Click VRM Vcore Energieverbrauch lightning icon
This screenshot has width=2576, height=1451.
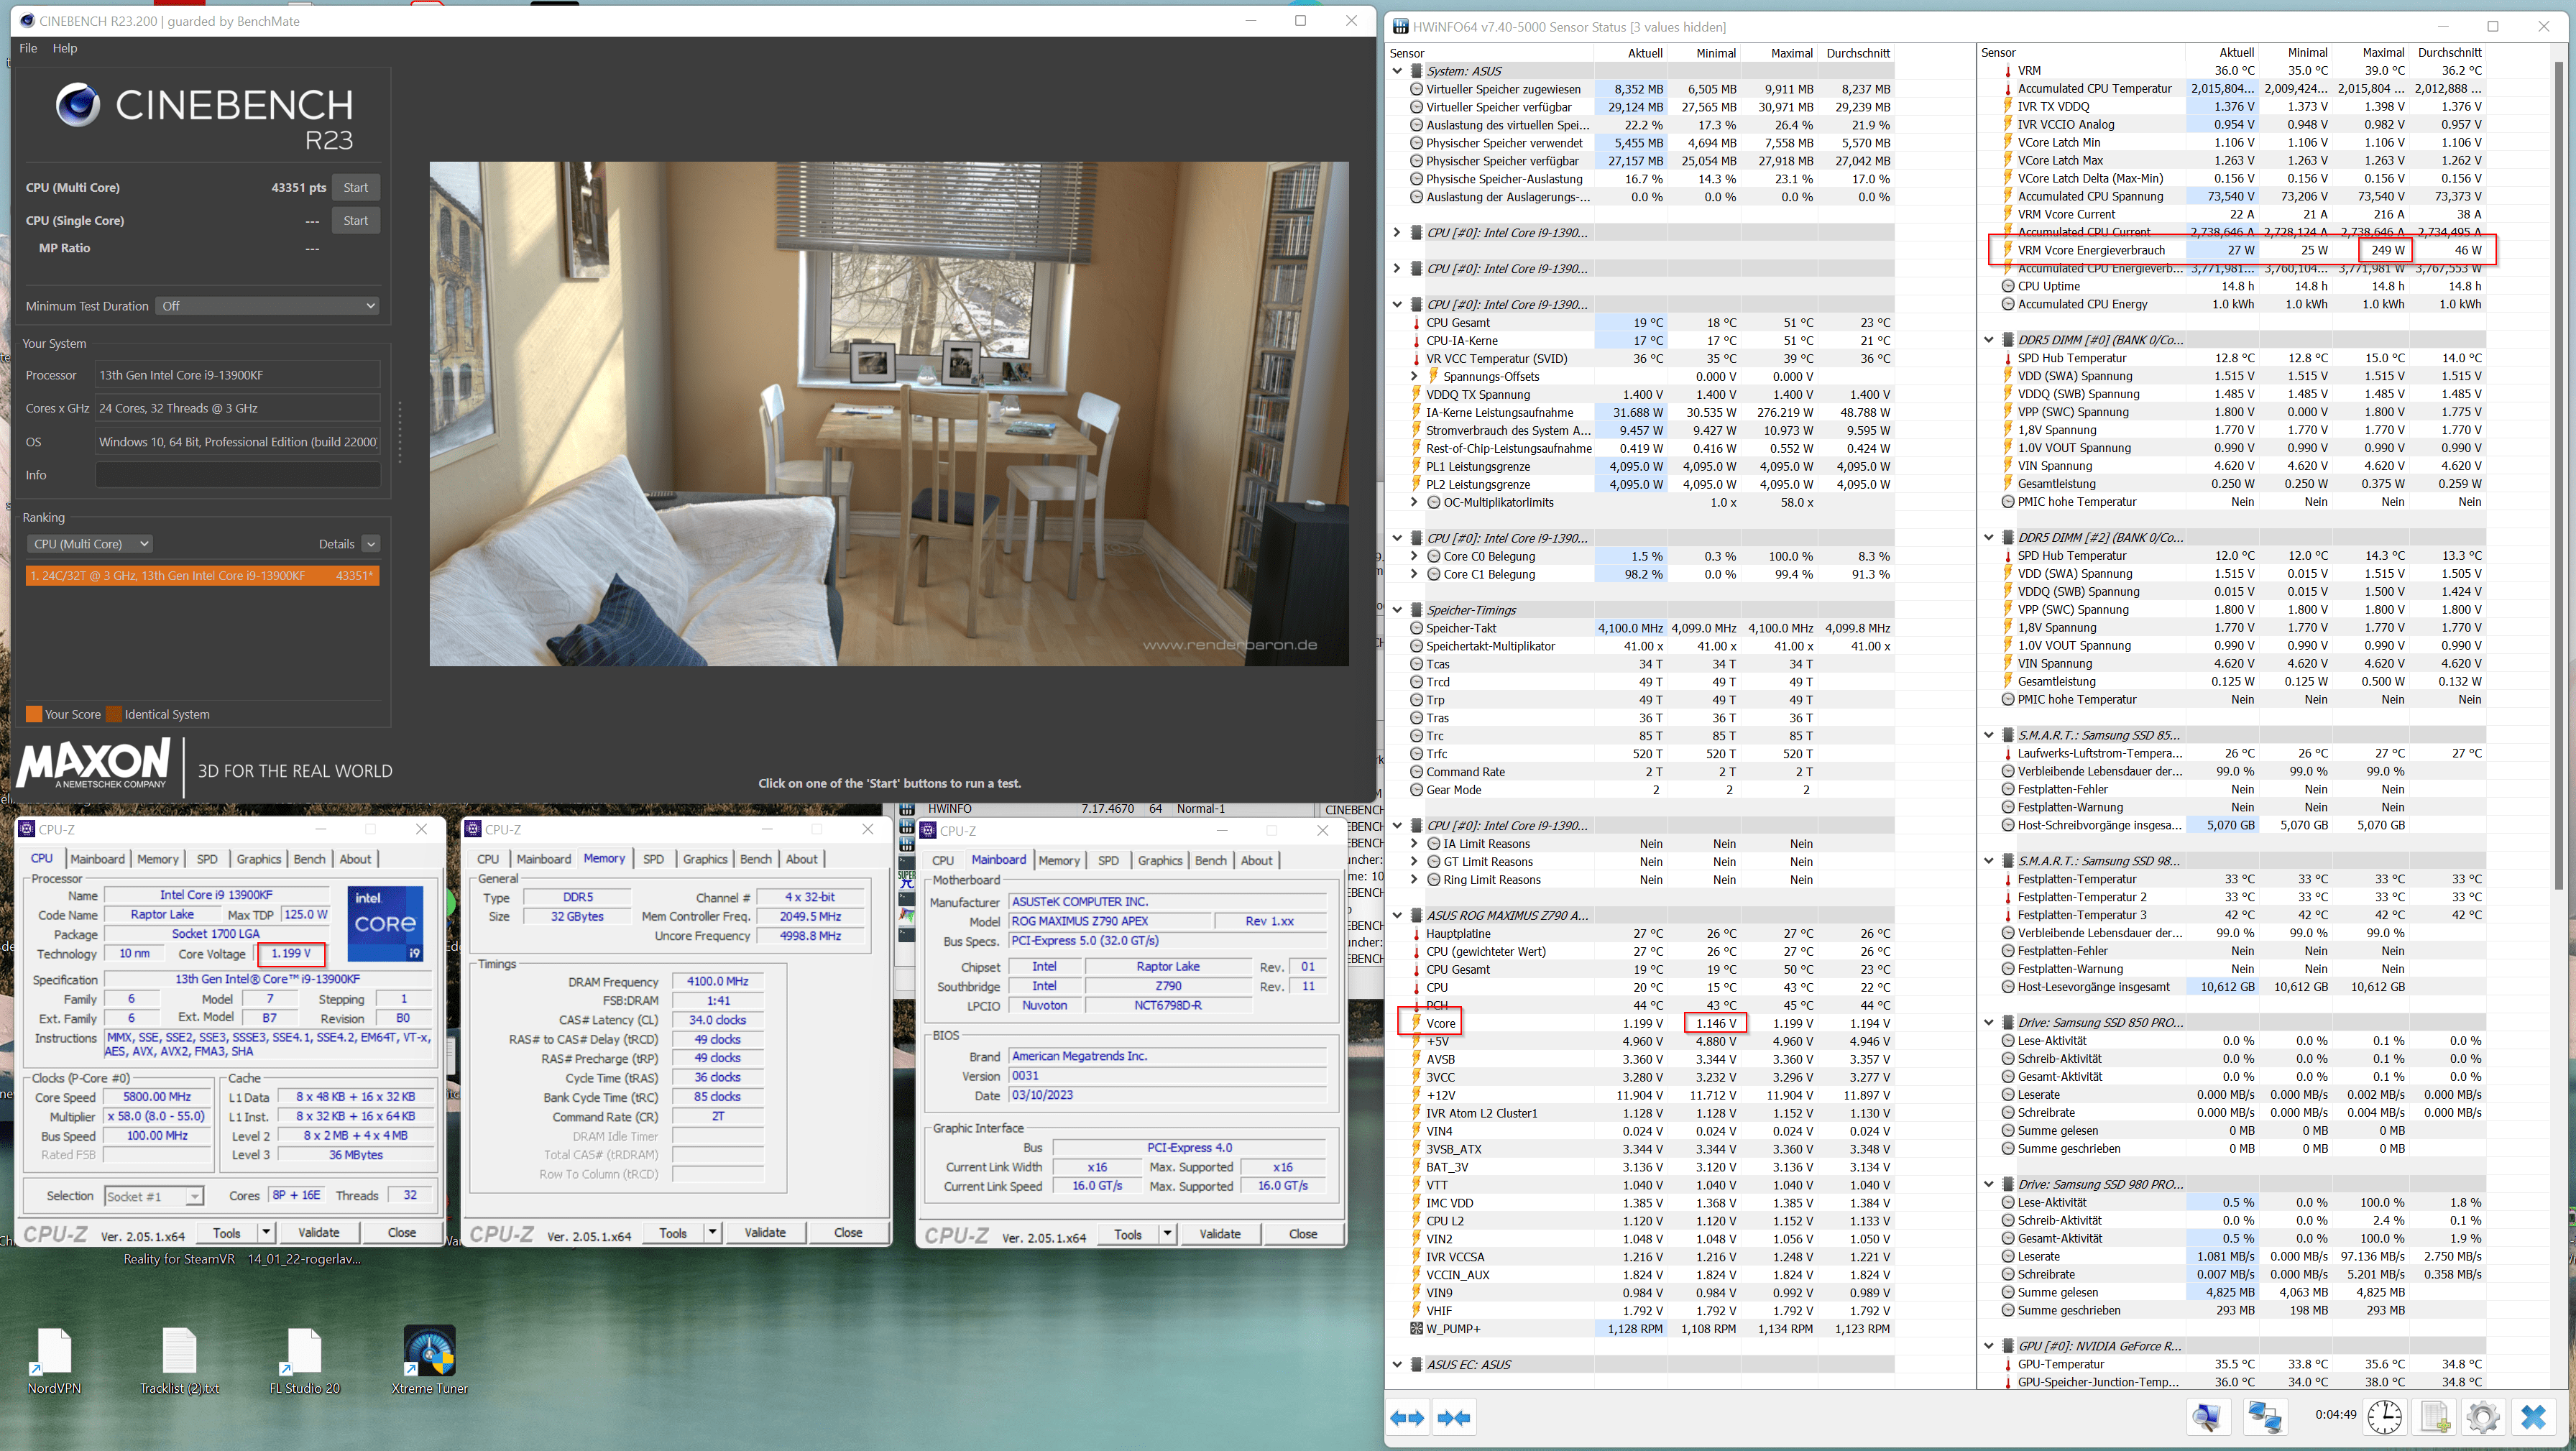click(2007, 250)
